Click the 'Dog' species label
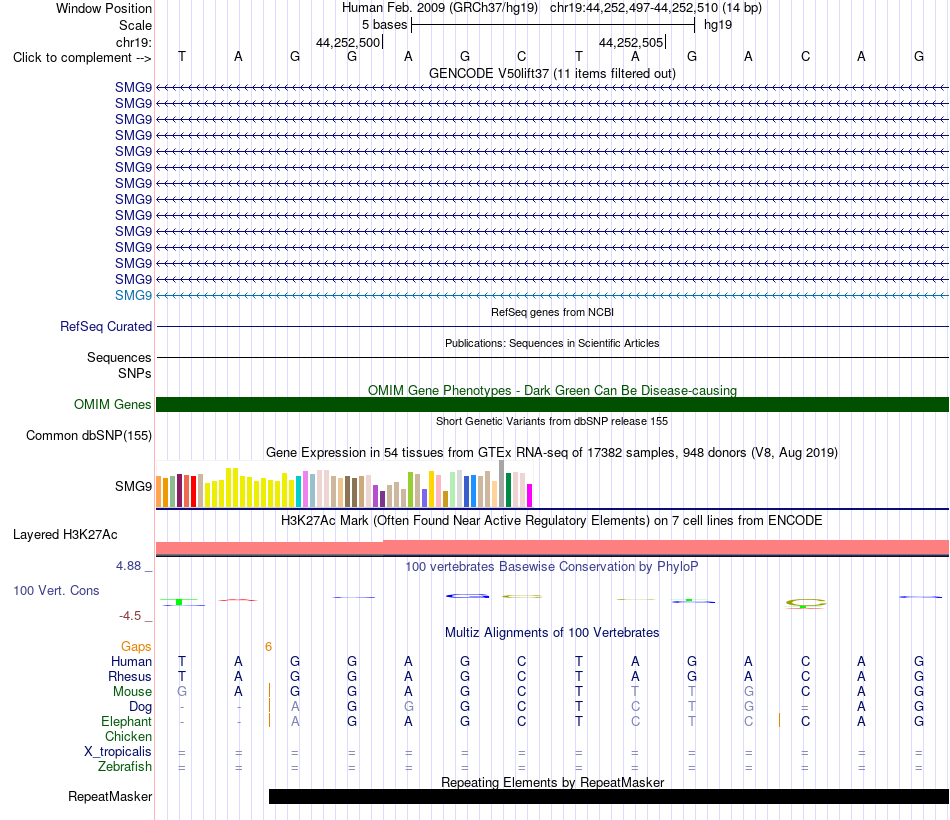Viewport: 950px width, 820px height. pos(140,707)
